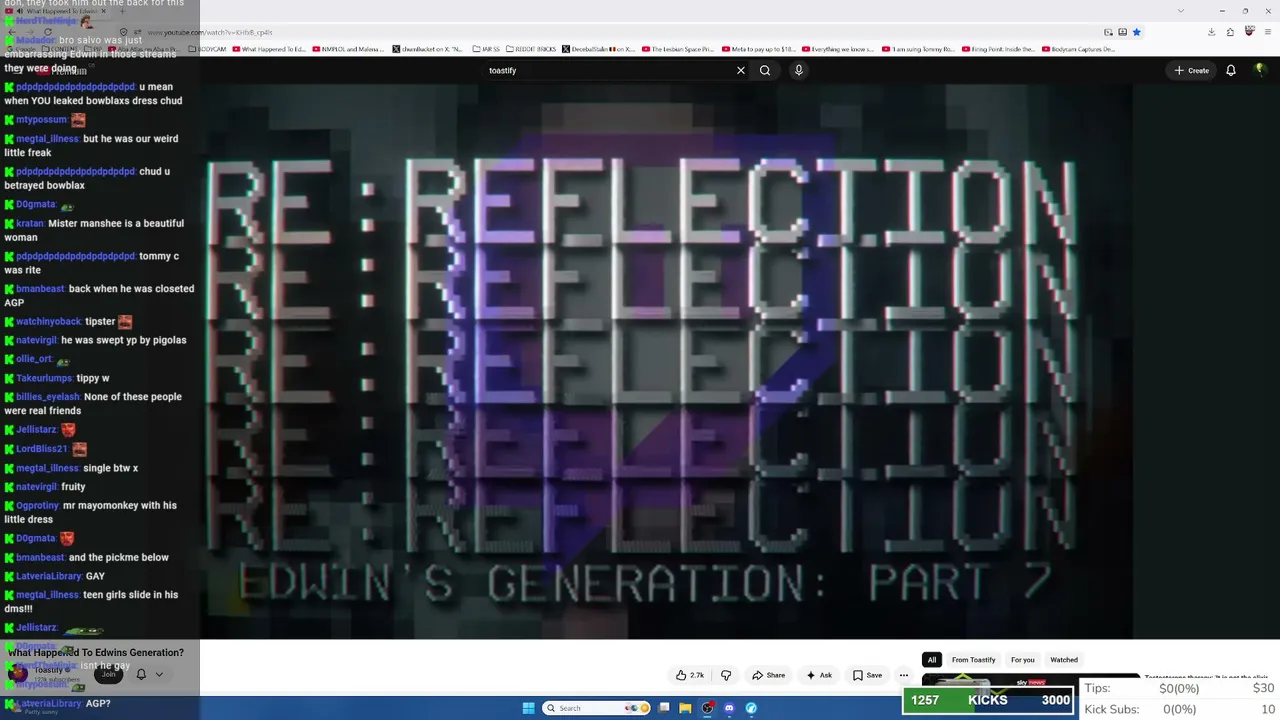1280x720 pixels.
Task: Click chat username 'watchinyoback'
Action: 49,322
